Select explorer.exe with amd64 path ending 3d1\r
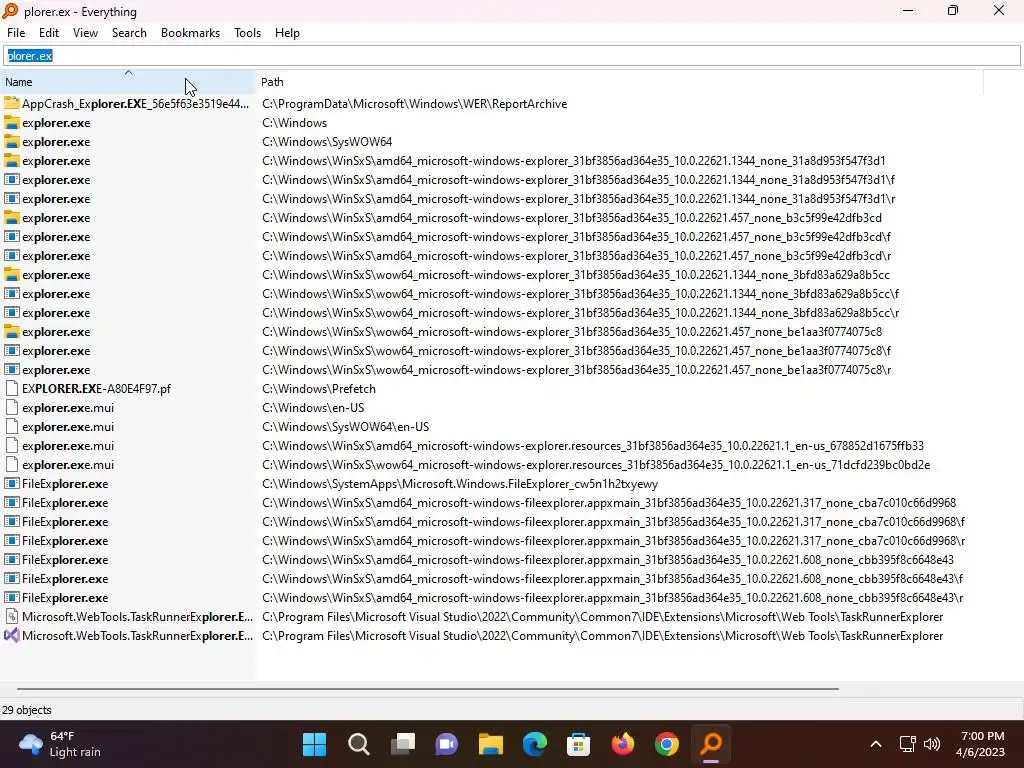The width and height of the screenshot is (1024, 768). click(x=56, y=199)
